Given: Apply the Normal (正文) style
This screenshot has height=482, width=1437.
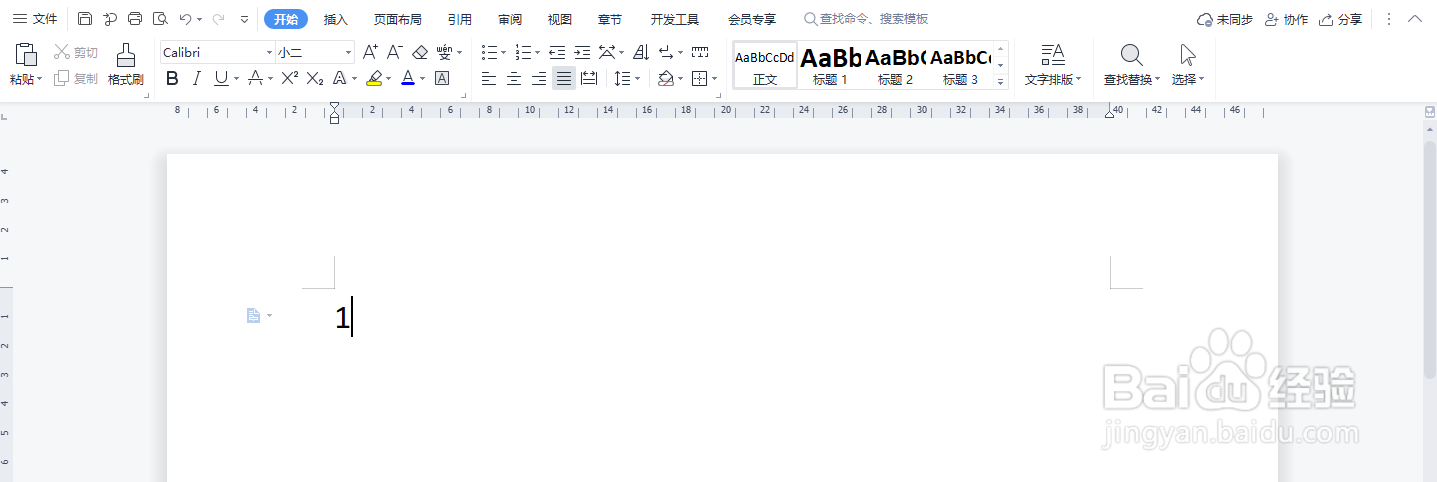Looking at the screenshot, I should [x=765, y=65].
